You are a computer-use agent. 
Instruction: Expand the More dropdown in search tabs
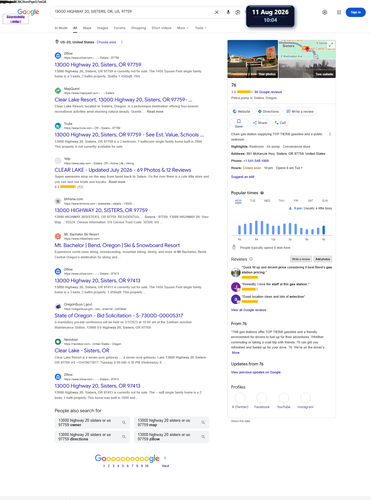pos(183,28)
